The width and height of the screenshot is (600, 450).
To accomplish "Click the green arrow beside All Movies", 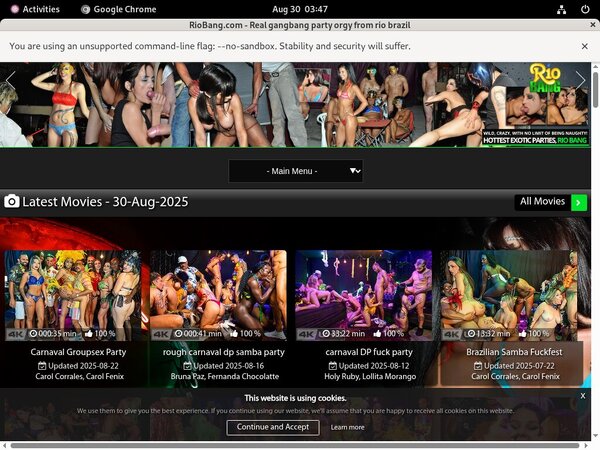I will 579,203.
